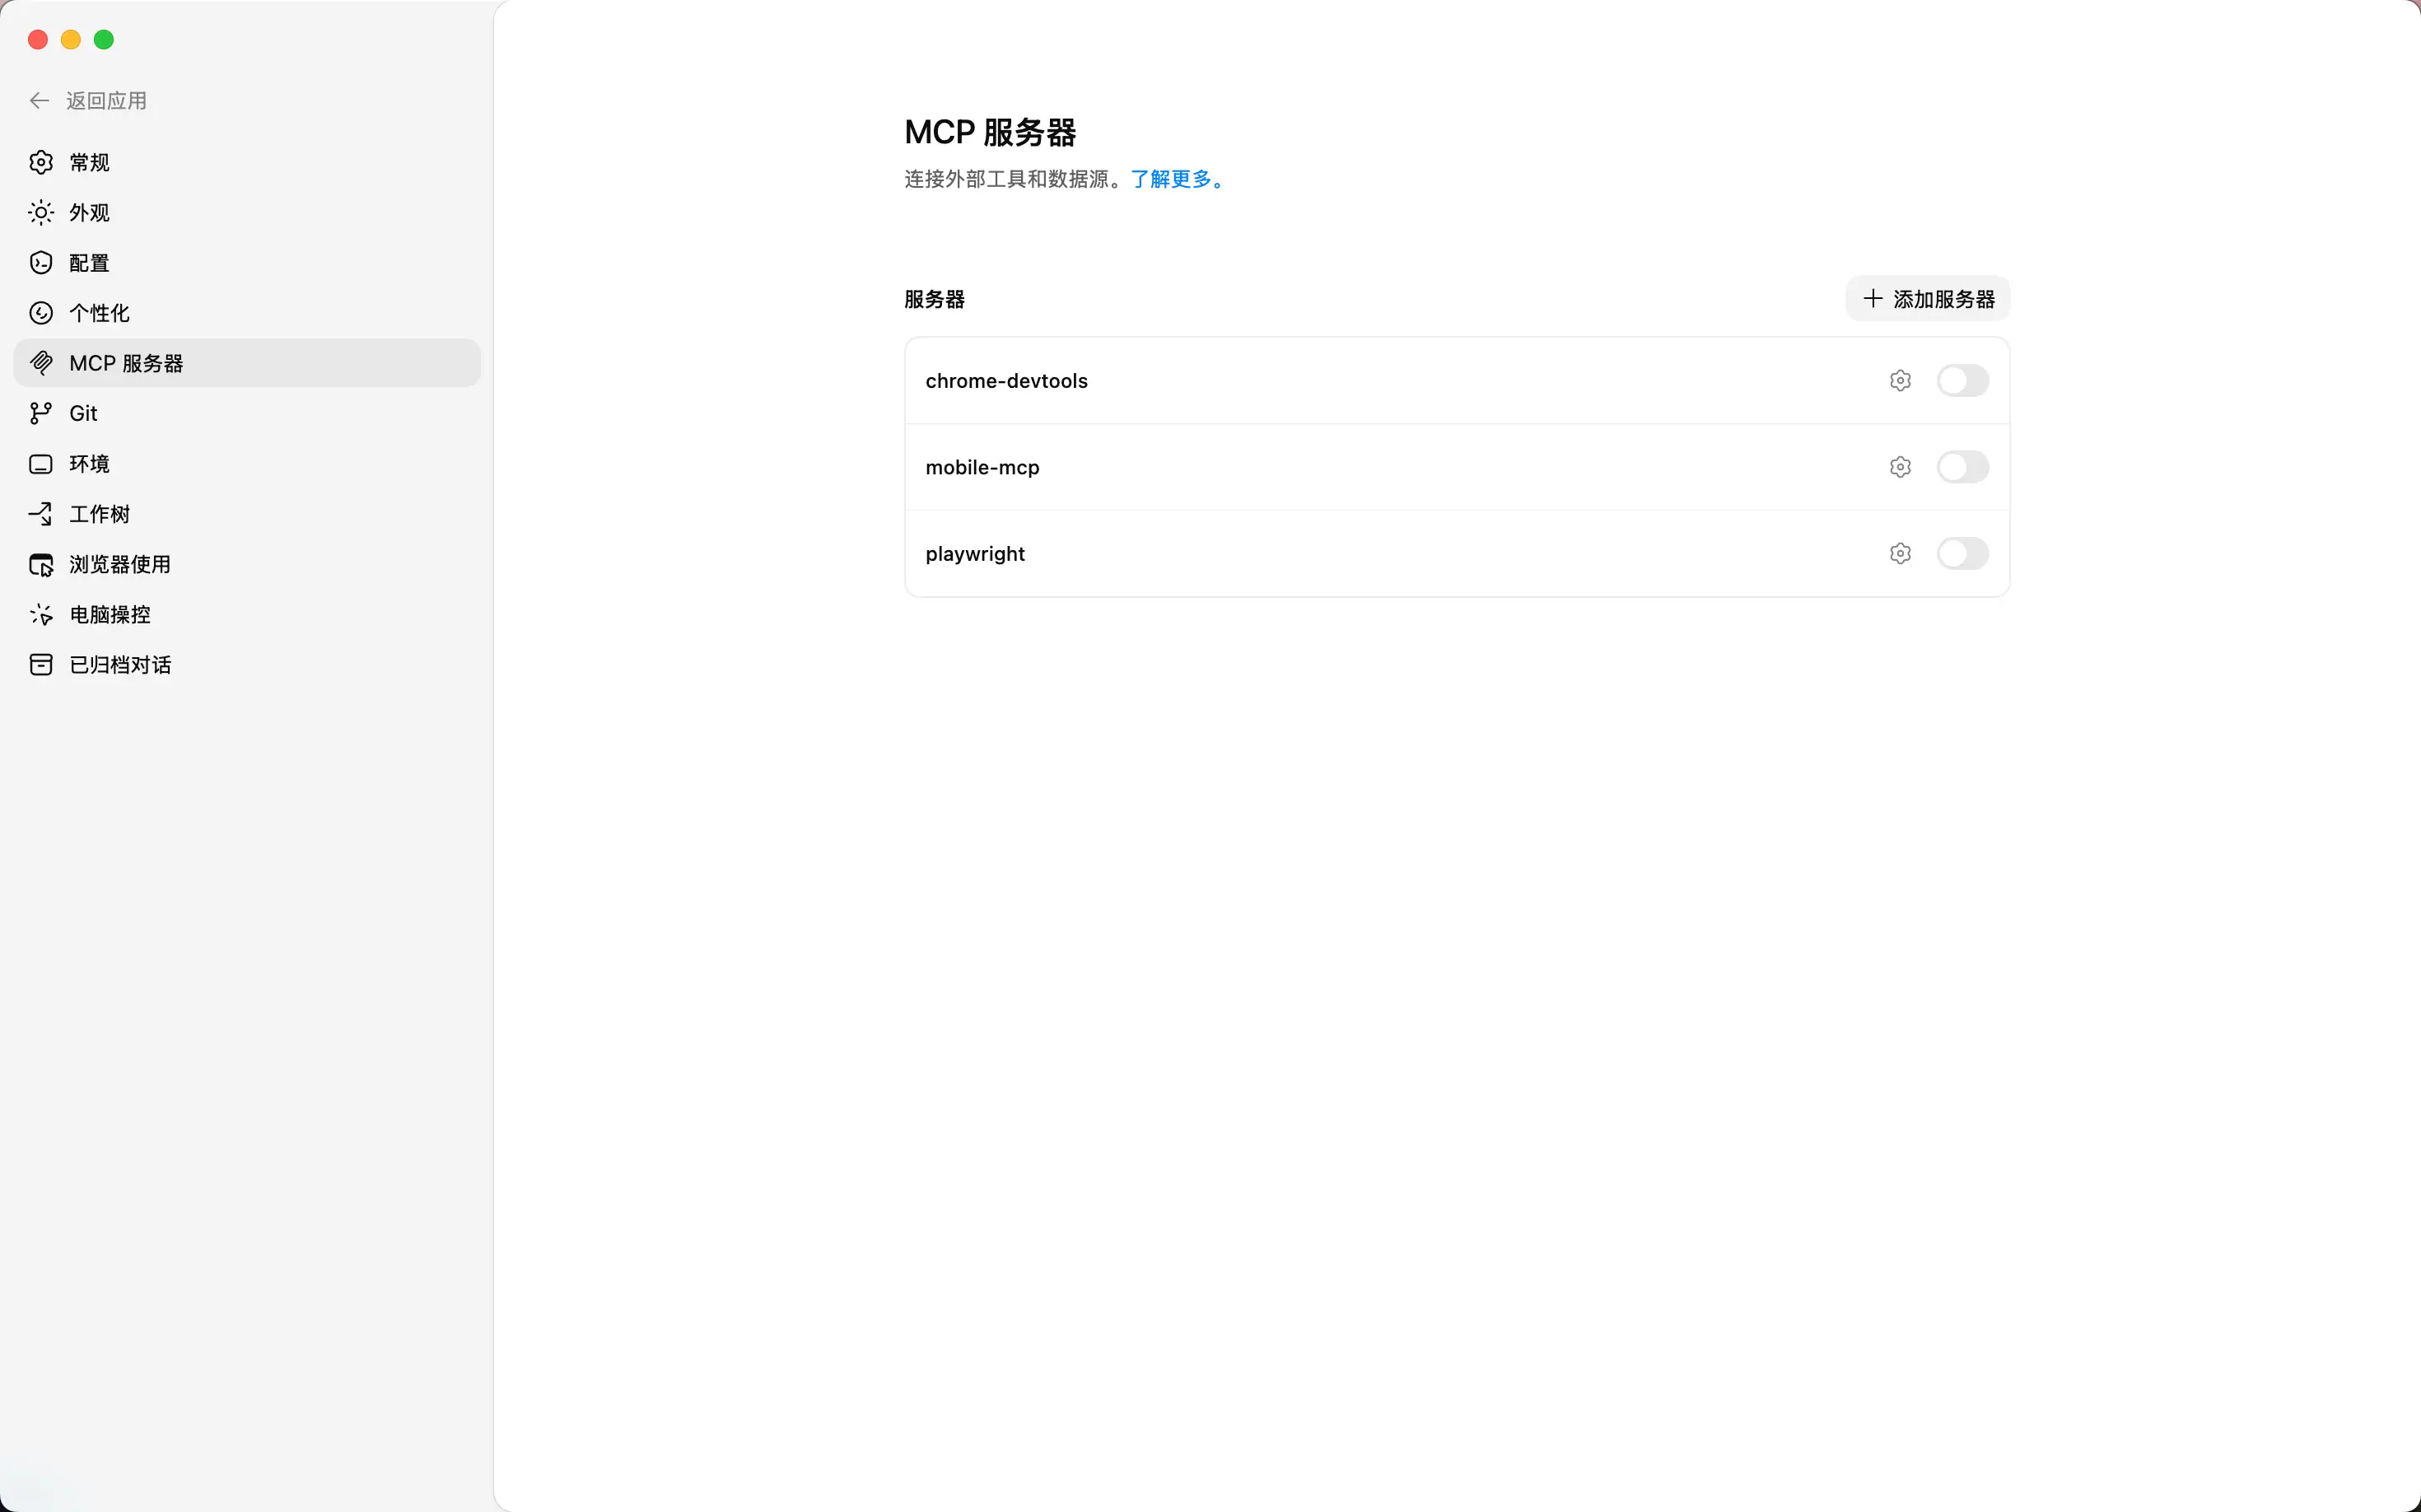Screen dimensions: 2421x1512
Task: Click the sun icon beside 外观
Action: click(x=41, y=212)
